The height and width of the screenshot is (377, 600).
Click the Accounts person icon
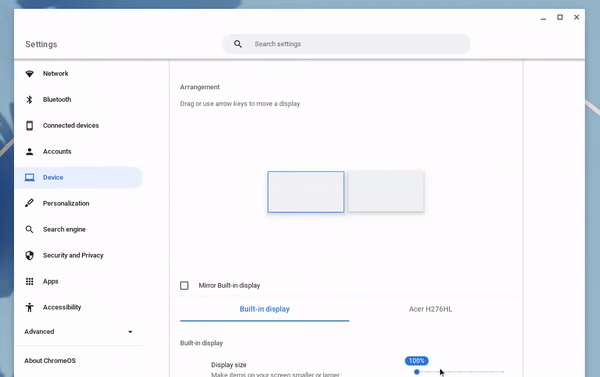(29, 152)
